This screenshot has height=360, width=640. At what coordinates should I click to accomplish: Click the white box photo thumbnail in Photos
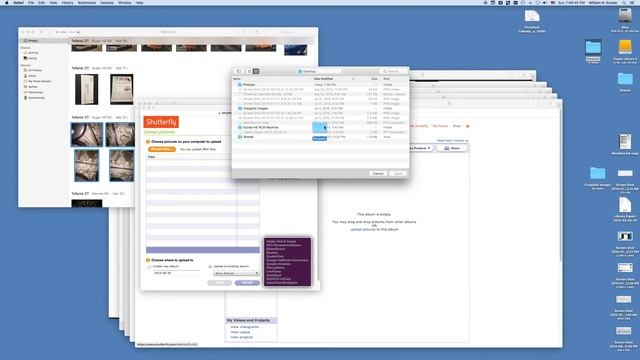pos(87,89)
